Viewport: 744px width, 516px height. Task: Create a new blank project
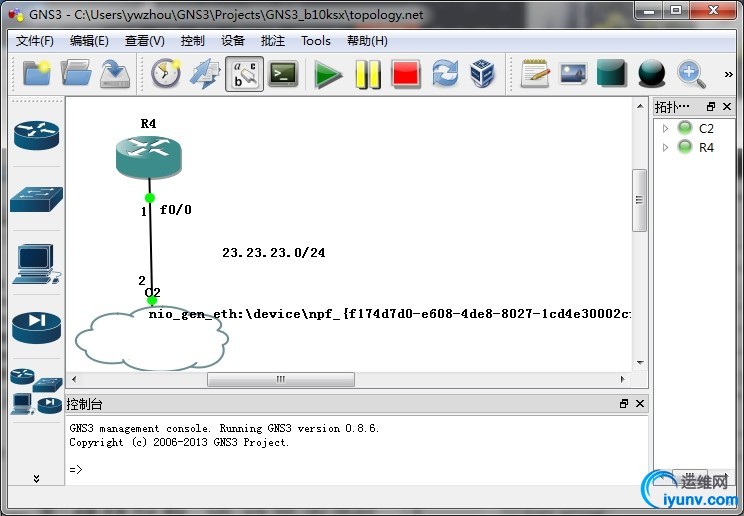[37, 74]
